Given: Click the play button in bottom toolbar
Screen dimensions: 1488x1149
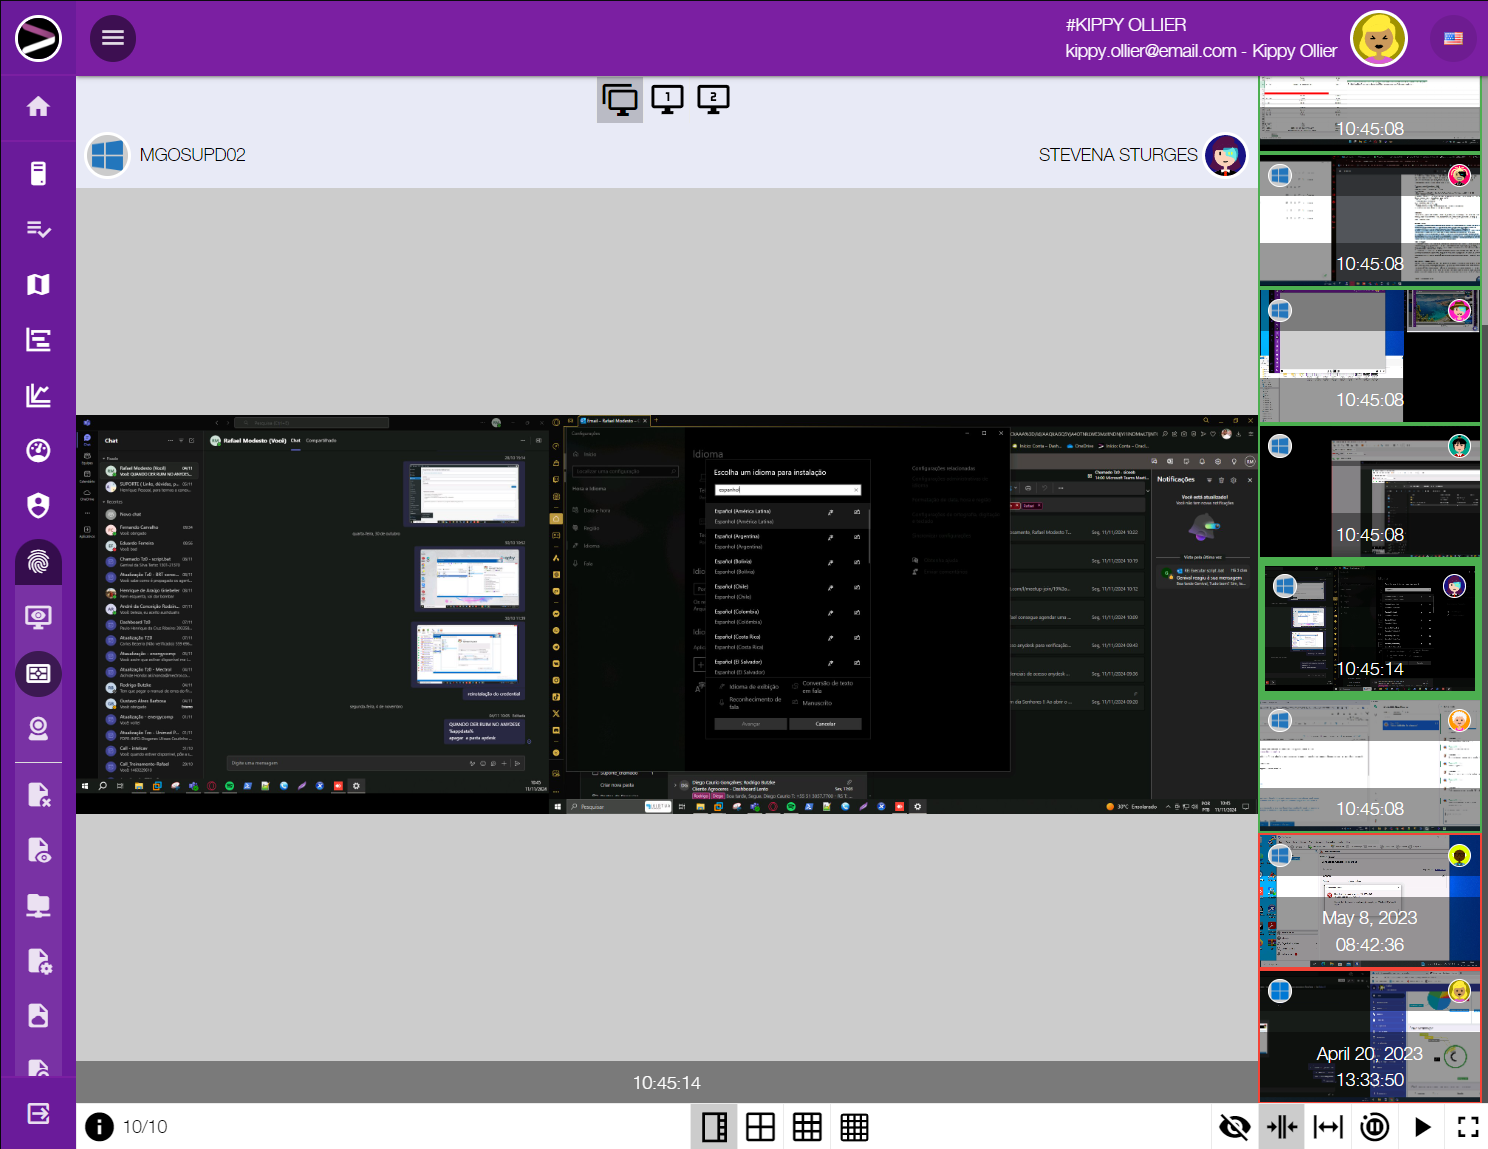Looking at the screenshot, I should [x=1422, y=1127].
